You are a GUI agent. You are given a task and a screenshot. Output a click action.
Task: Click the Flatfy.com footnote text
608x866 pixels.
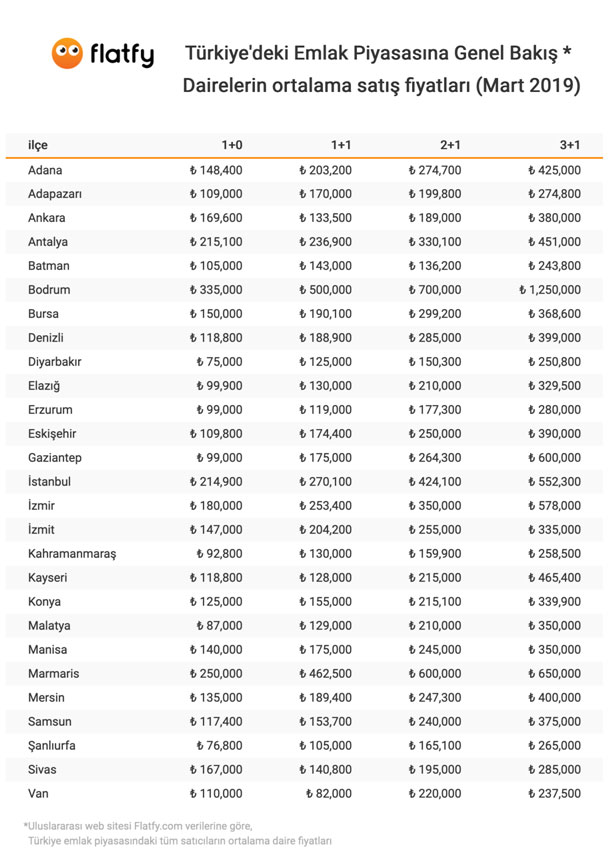click(138, 826)
